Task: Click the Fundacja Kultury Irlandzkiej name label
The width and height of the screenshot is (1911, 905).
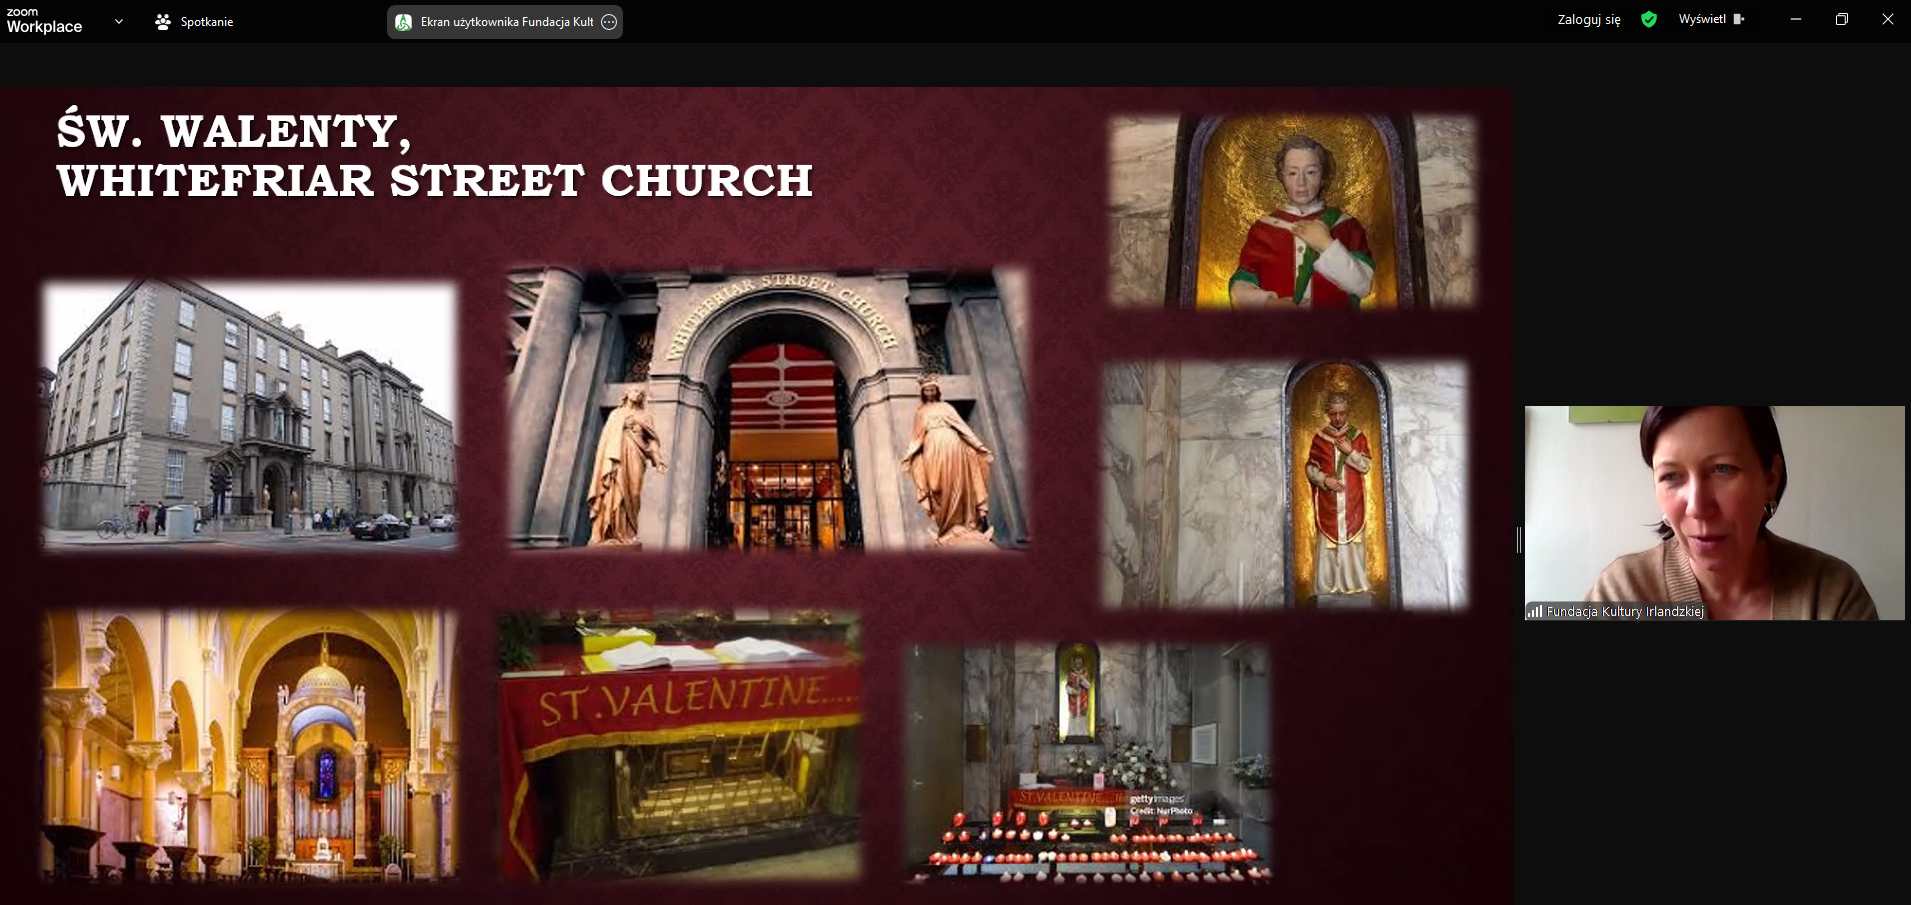Action: tap(1624, 611)
